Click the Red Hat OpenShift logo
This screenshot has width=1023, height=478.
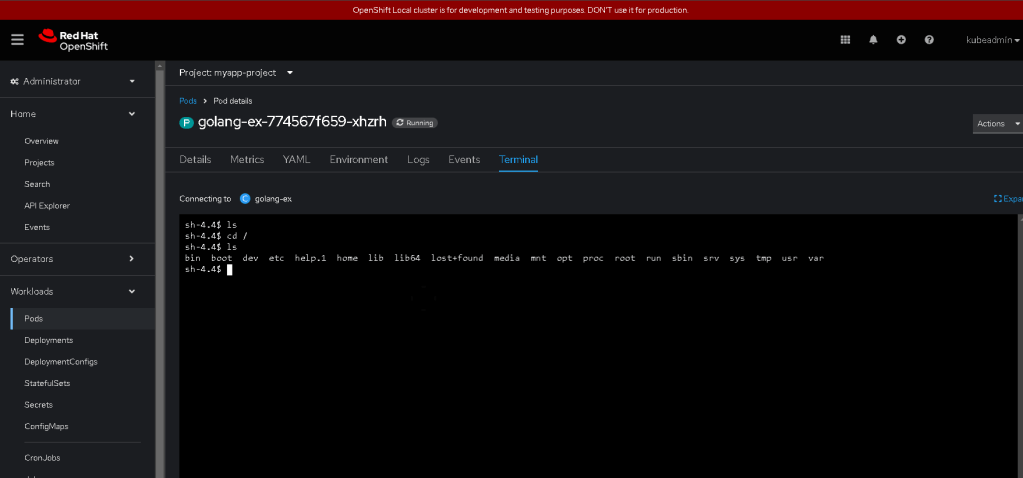click(x=73, y=40)
